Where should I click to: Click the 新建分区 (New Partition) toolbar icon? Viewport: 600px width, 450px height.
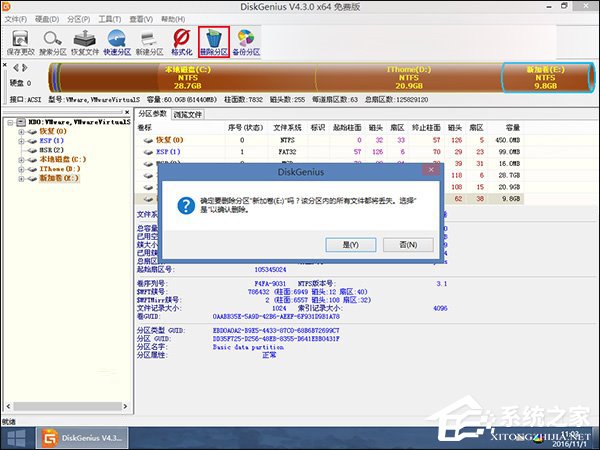click(150, 40)
